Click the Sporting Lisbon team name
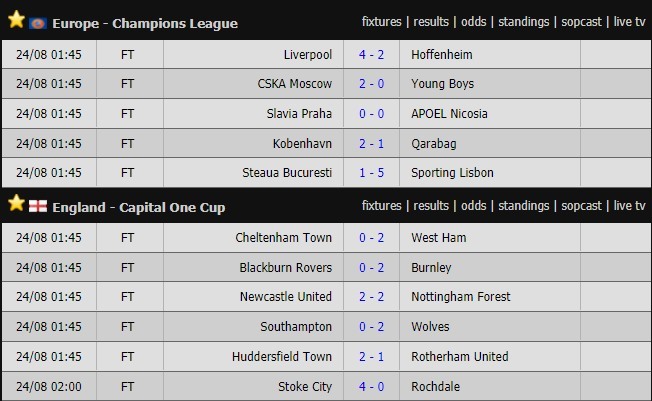Viewport: 652px width, 401px height. pyautogui.click(x=452, y=173)
